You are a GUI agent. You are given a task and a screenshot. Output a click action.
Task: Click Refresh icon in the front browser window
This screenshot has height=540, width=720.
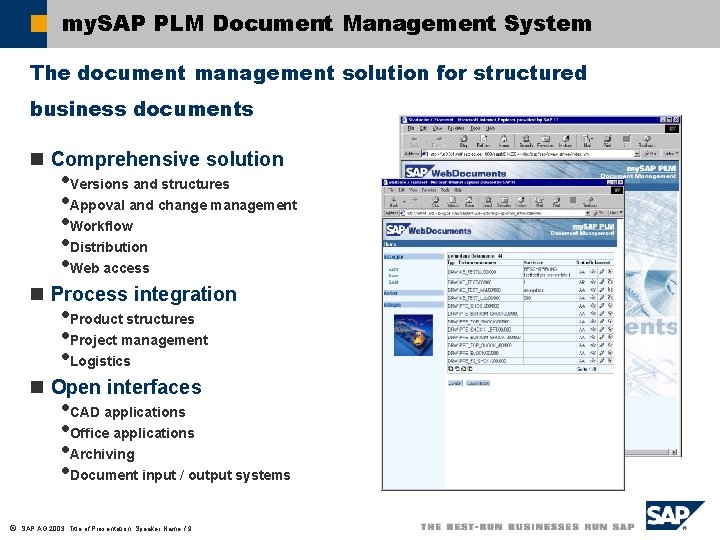(453, 202)
